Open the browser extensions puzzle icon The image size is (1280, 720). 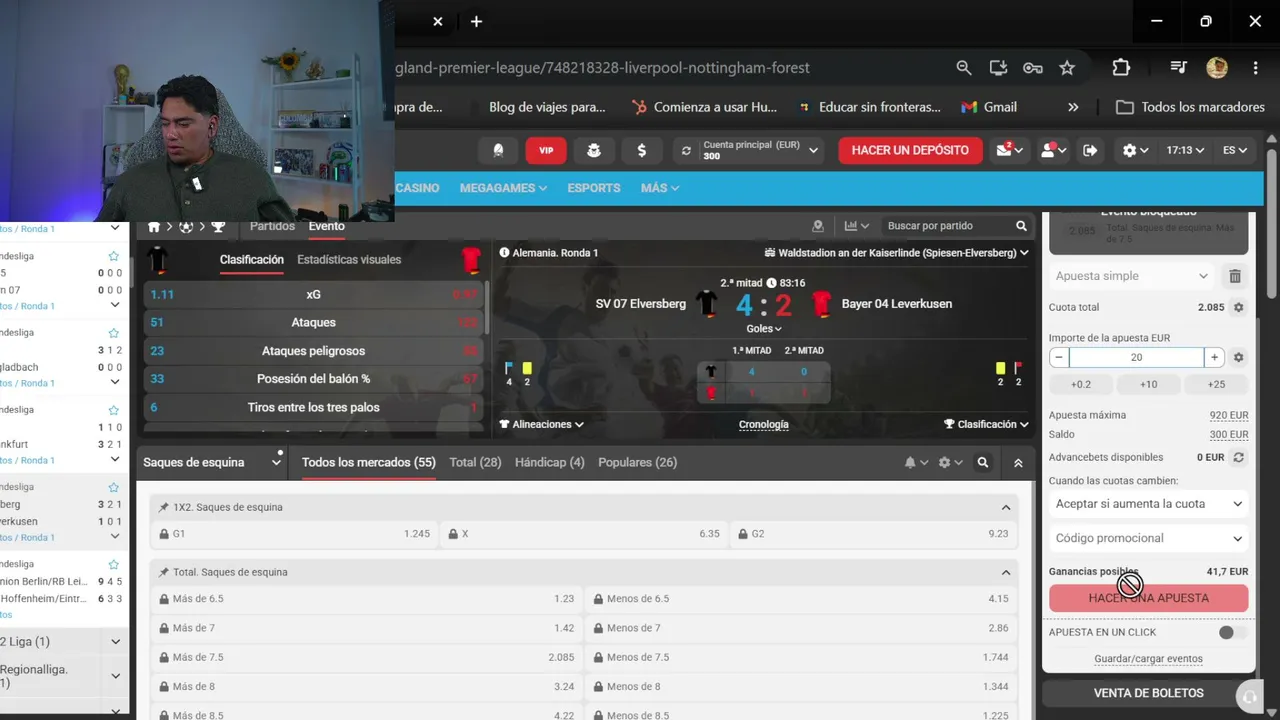coord(1121,68)
